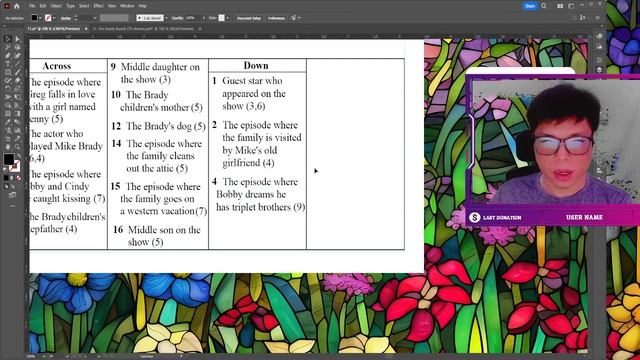Open the Window menu
640x360 pixels.
[x=127, y=6]
